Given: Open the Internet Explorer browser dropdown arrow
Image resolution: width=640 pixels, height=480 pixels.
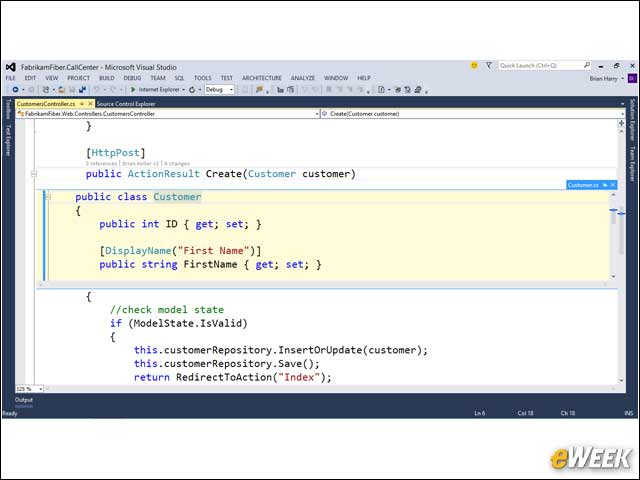Looking at the screenshot, I should [x=183, y=90].
